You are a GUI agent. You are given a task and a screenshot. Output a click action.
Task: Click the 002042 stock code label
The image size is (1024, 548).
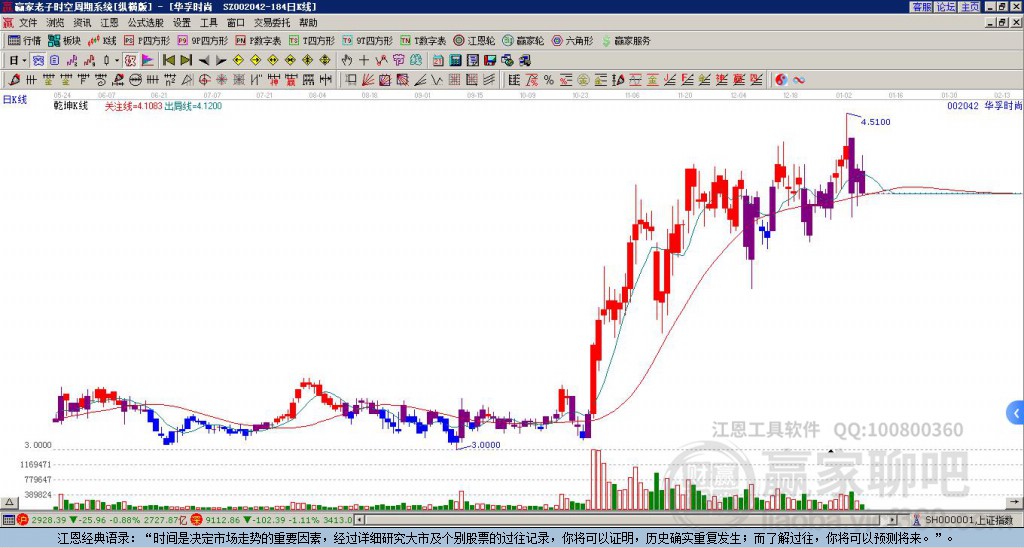click(963, 105)
